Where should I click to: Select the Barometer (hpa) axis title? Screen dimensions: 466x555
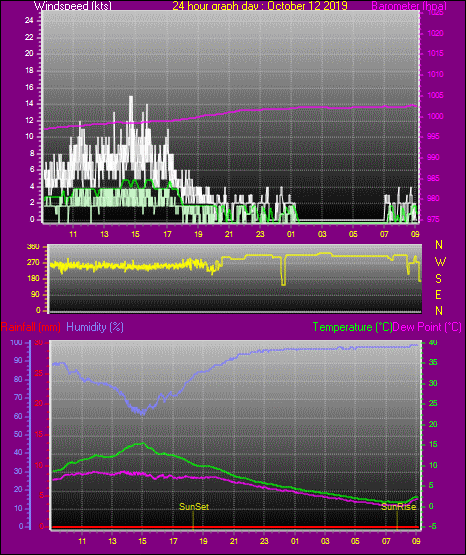click(x=409, y=5)
